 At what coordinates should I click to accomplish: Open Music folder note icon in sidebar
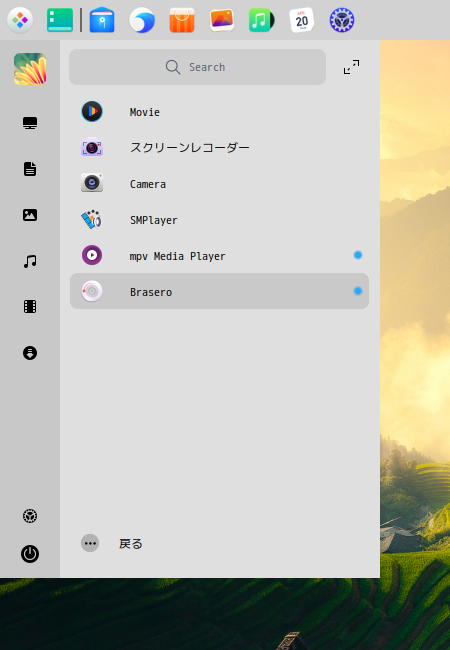[x=30, y=261]
